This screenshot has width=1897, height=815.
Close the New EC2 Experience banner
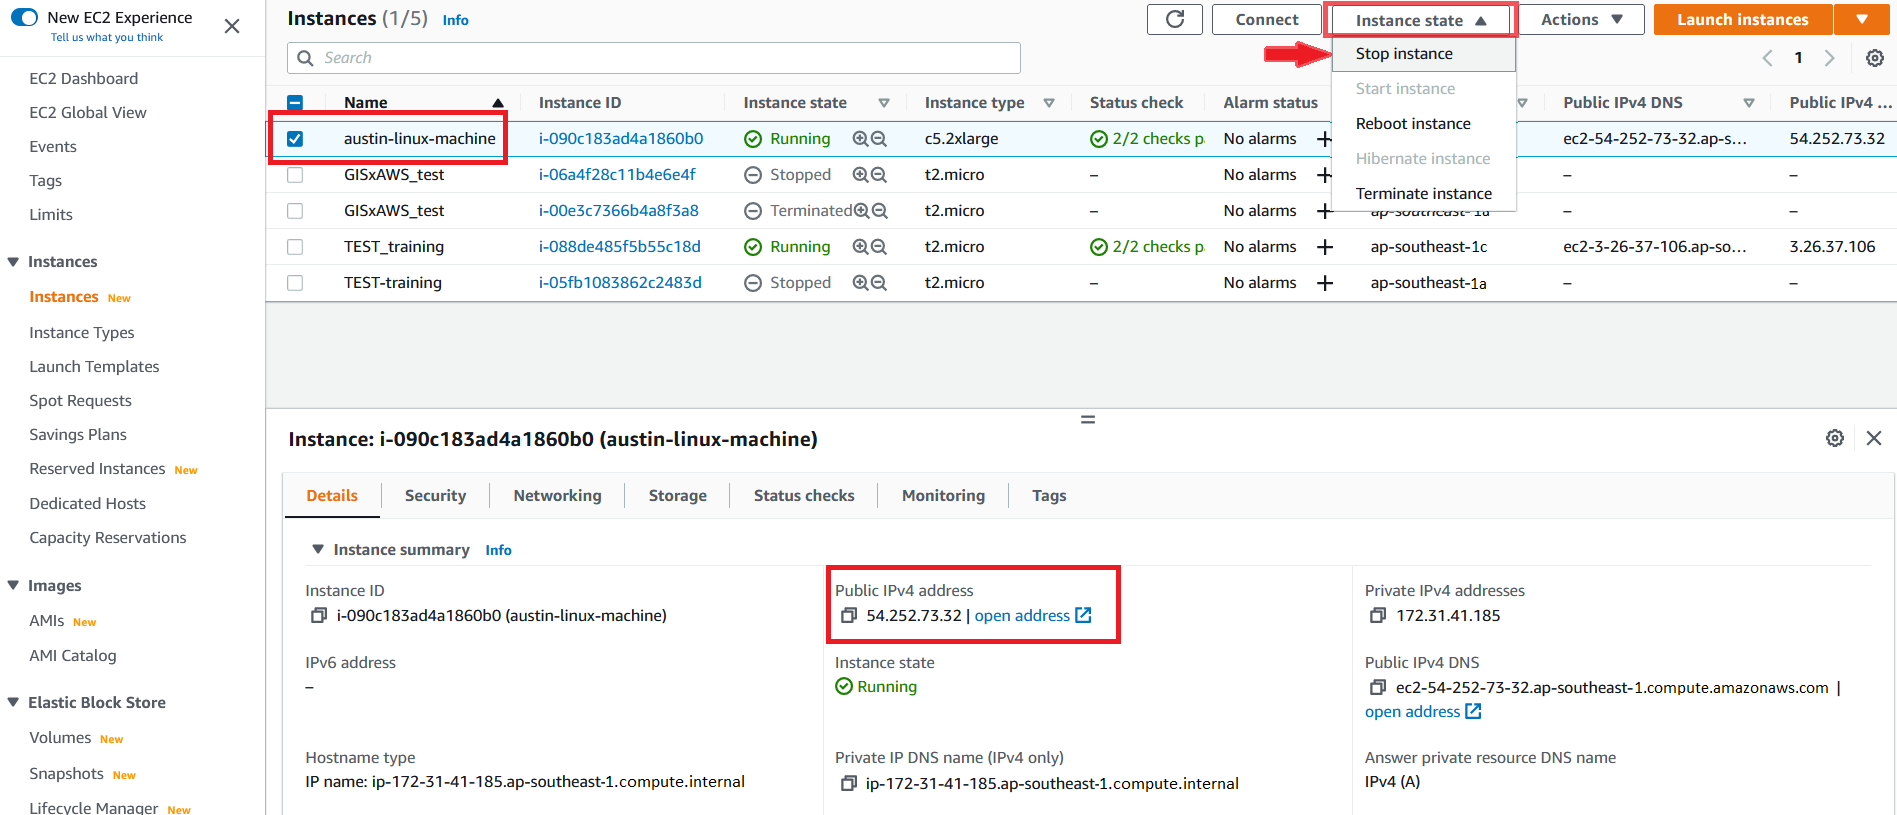232,26
